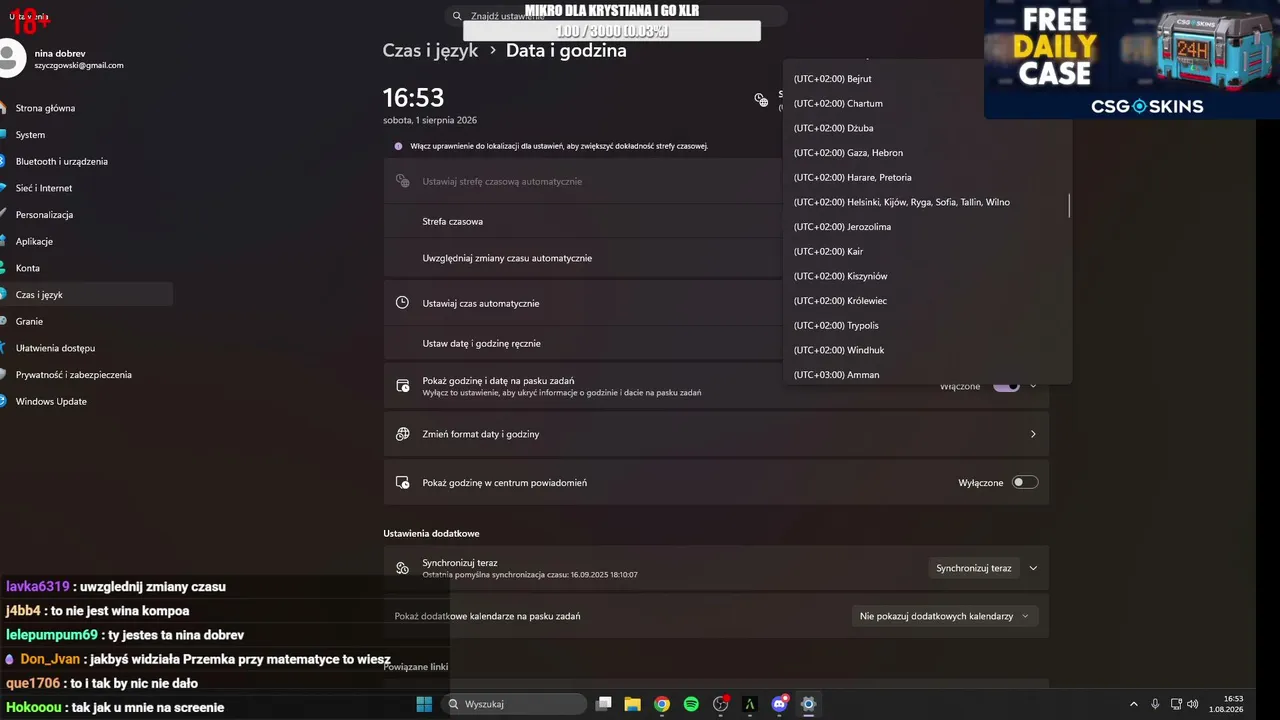The width and height of the screenshot is (1280, 720).
Task: Click the microphone tray icon
Action: pyautogui.click(x=1155, y=704)
